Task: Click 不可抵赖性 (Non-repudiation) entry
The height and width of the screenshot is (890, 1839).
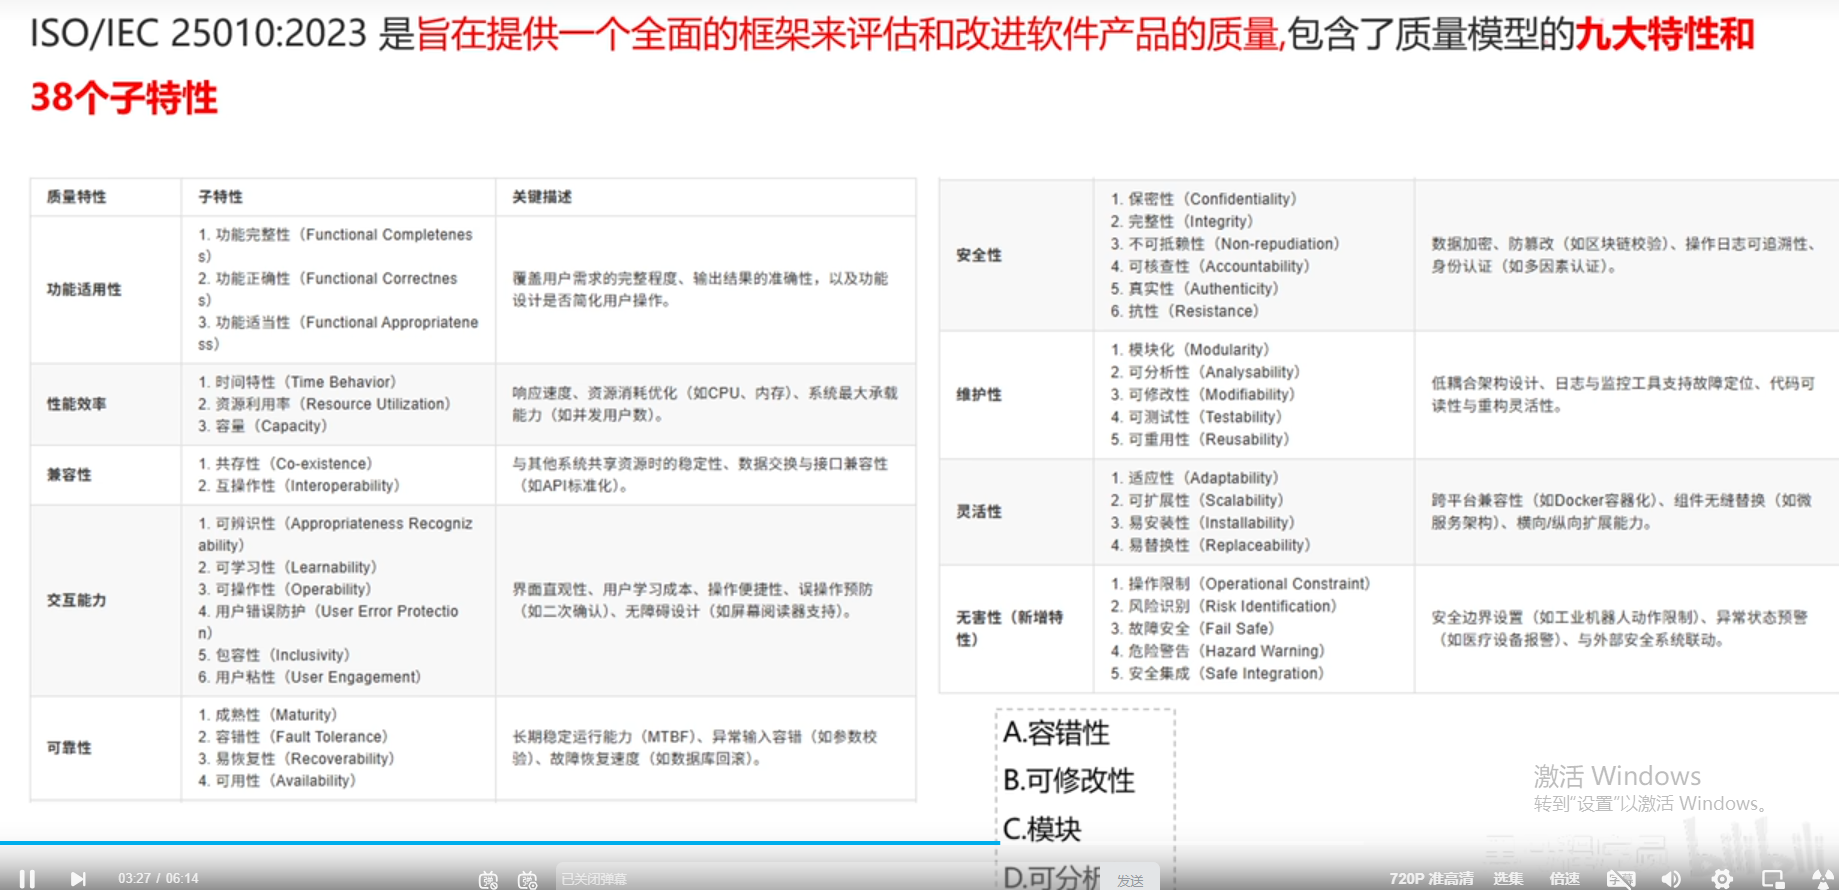Action: [x=1225, y=244]
